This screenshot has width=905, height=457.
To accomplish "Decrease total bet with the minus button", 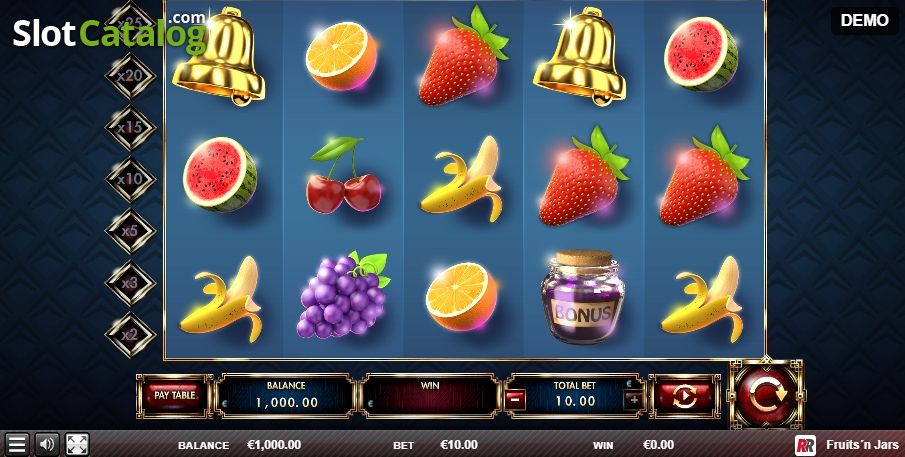I will tap(515, 399).
